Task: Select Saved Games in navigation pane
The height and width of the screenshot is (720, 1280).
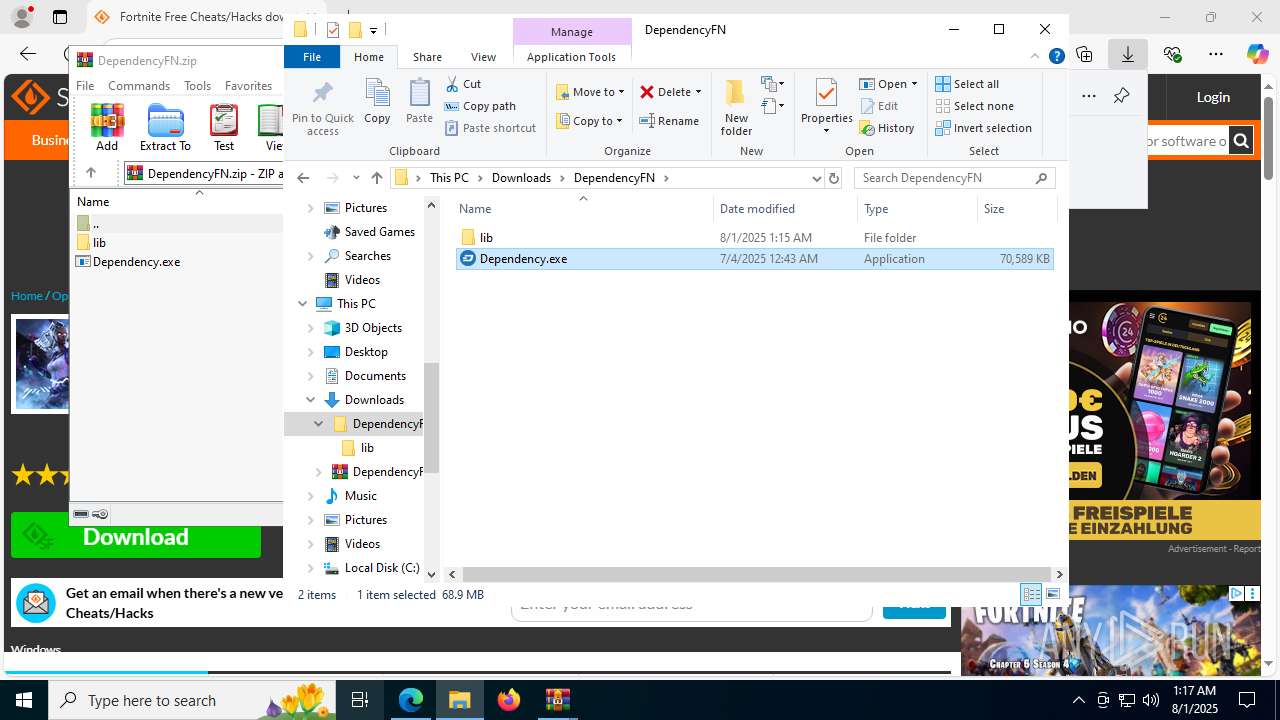Action: [x=379, y=232]
